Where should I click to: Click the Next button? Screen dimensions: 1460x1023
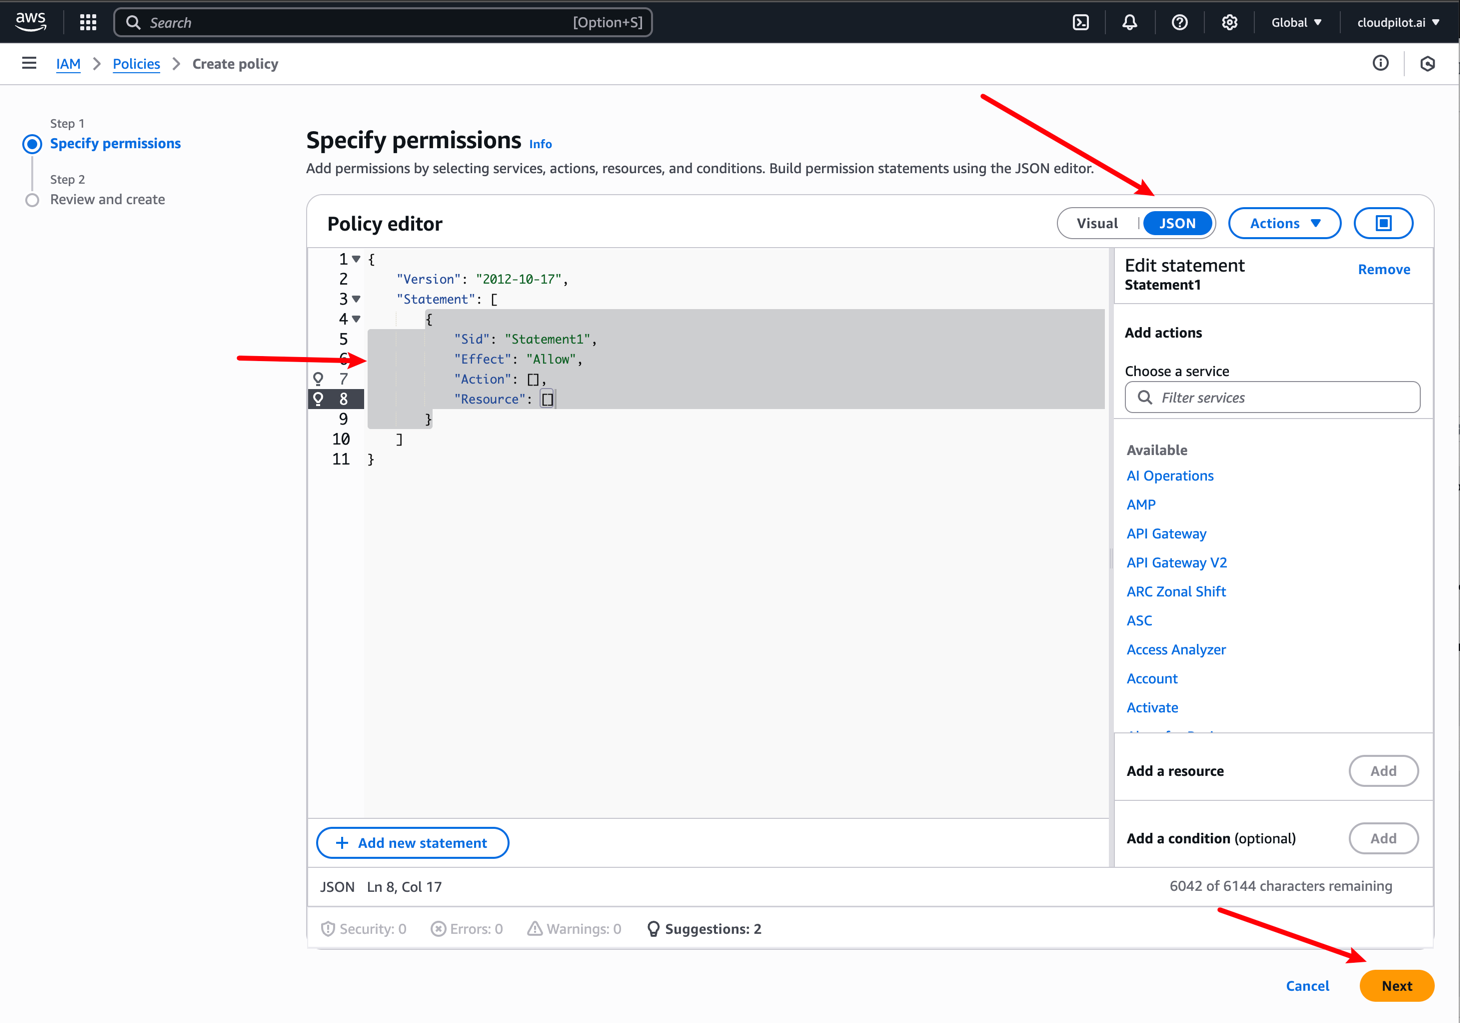[x=1396, y=985]
